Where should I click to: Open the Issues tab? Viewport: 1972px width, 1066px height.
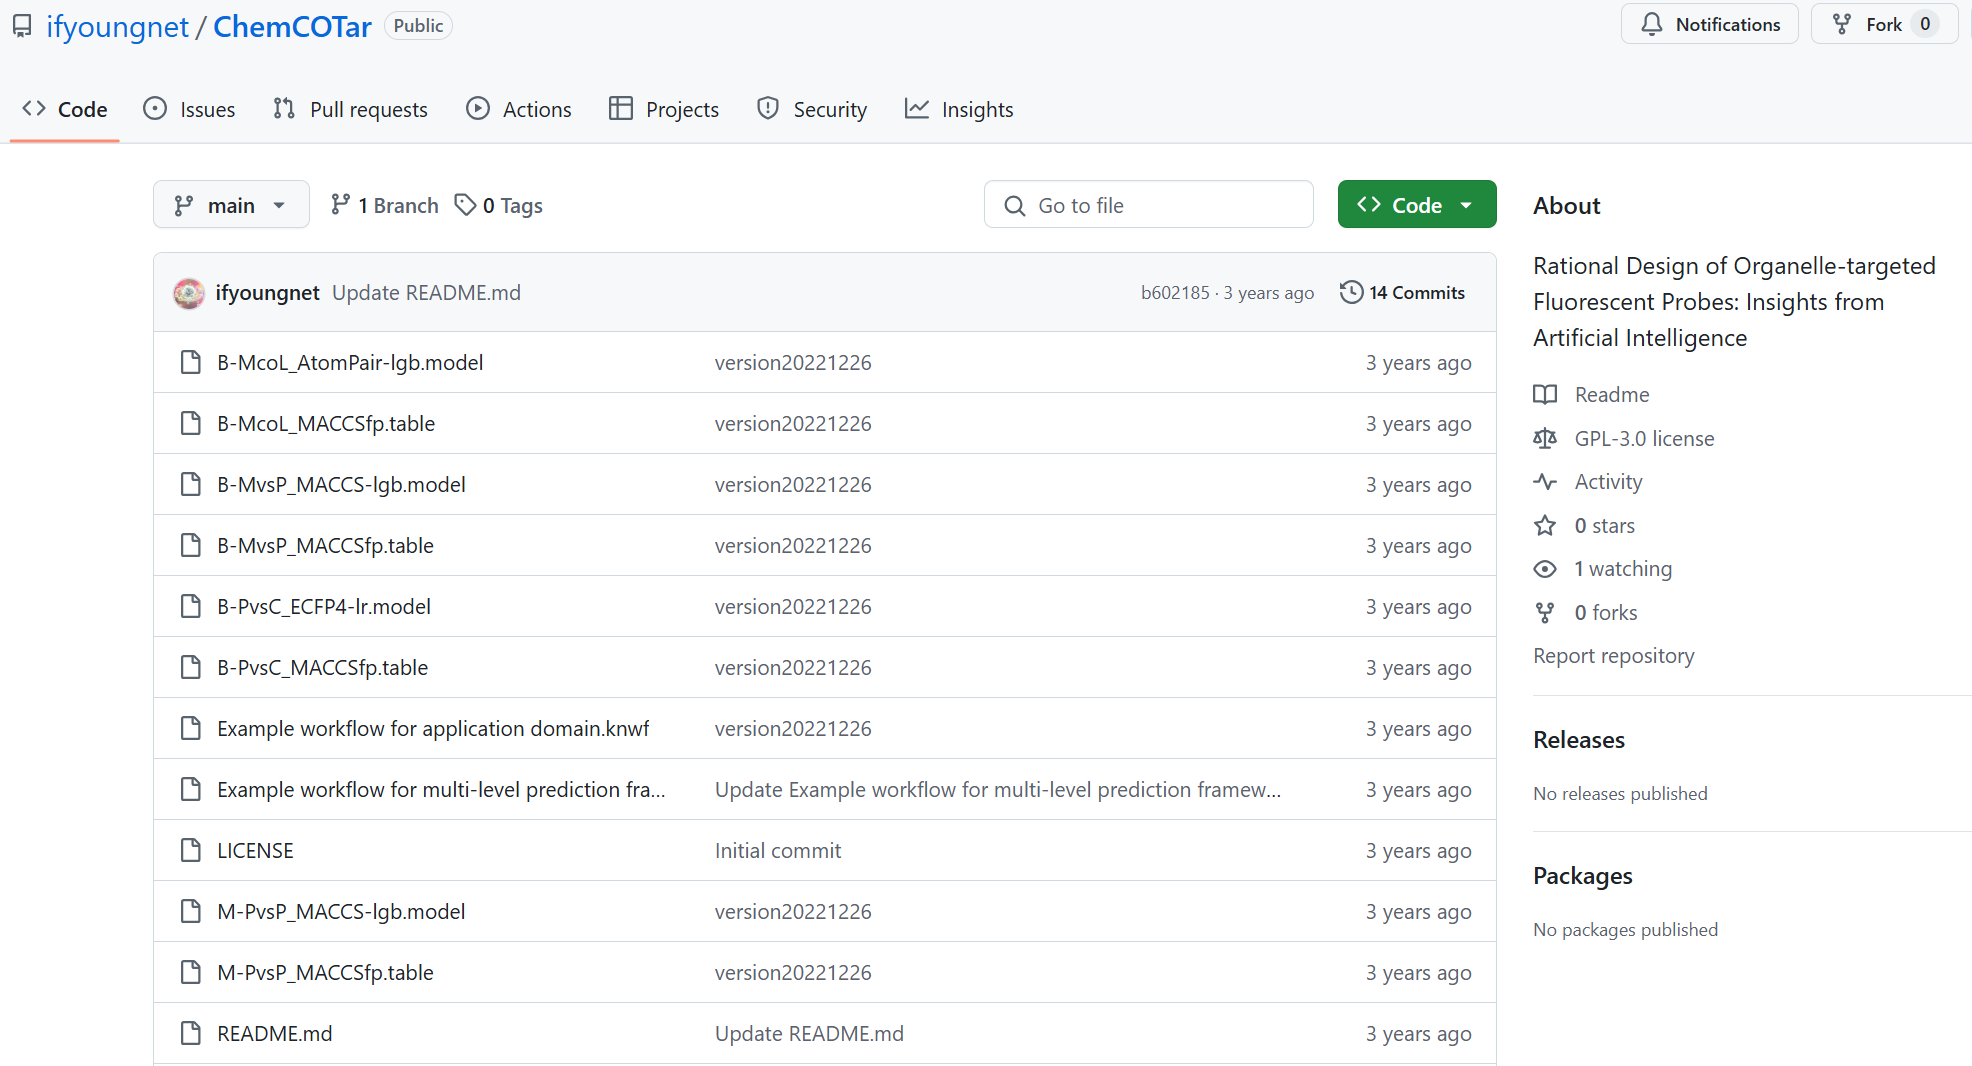[189, 109]
